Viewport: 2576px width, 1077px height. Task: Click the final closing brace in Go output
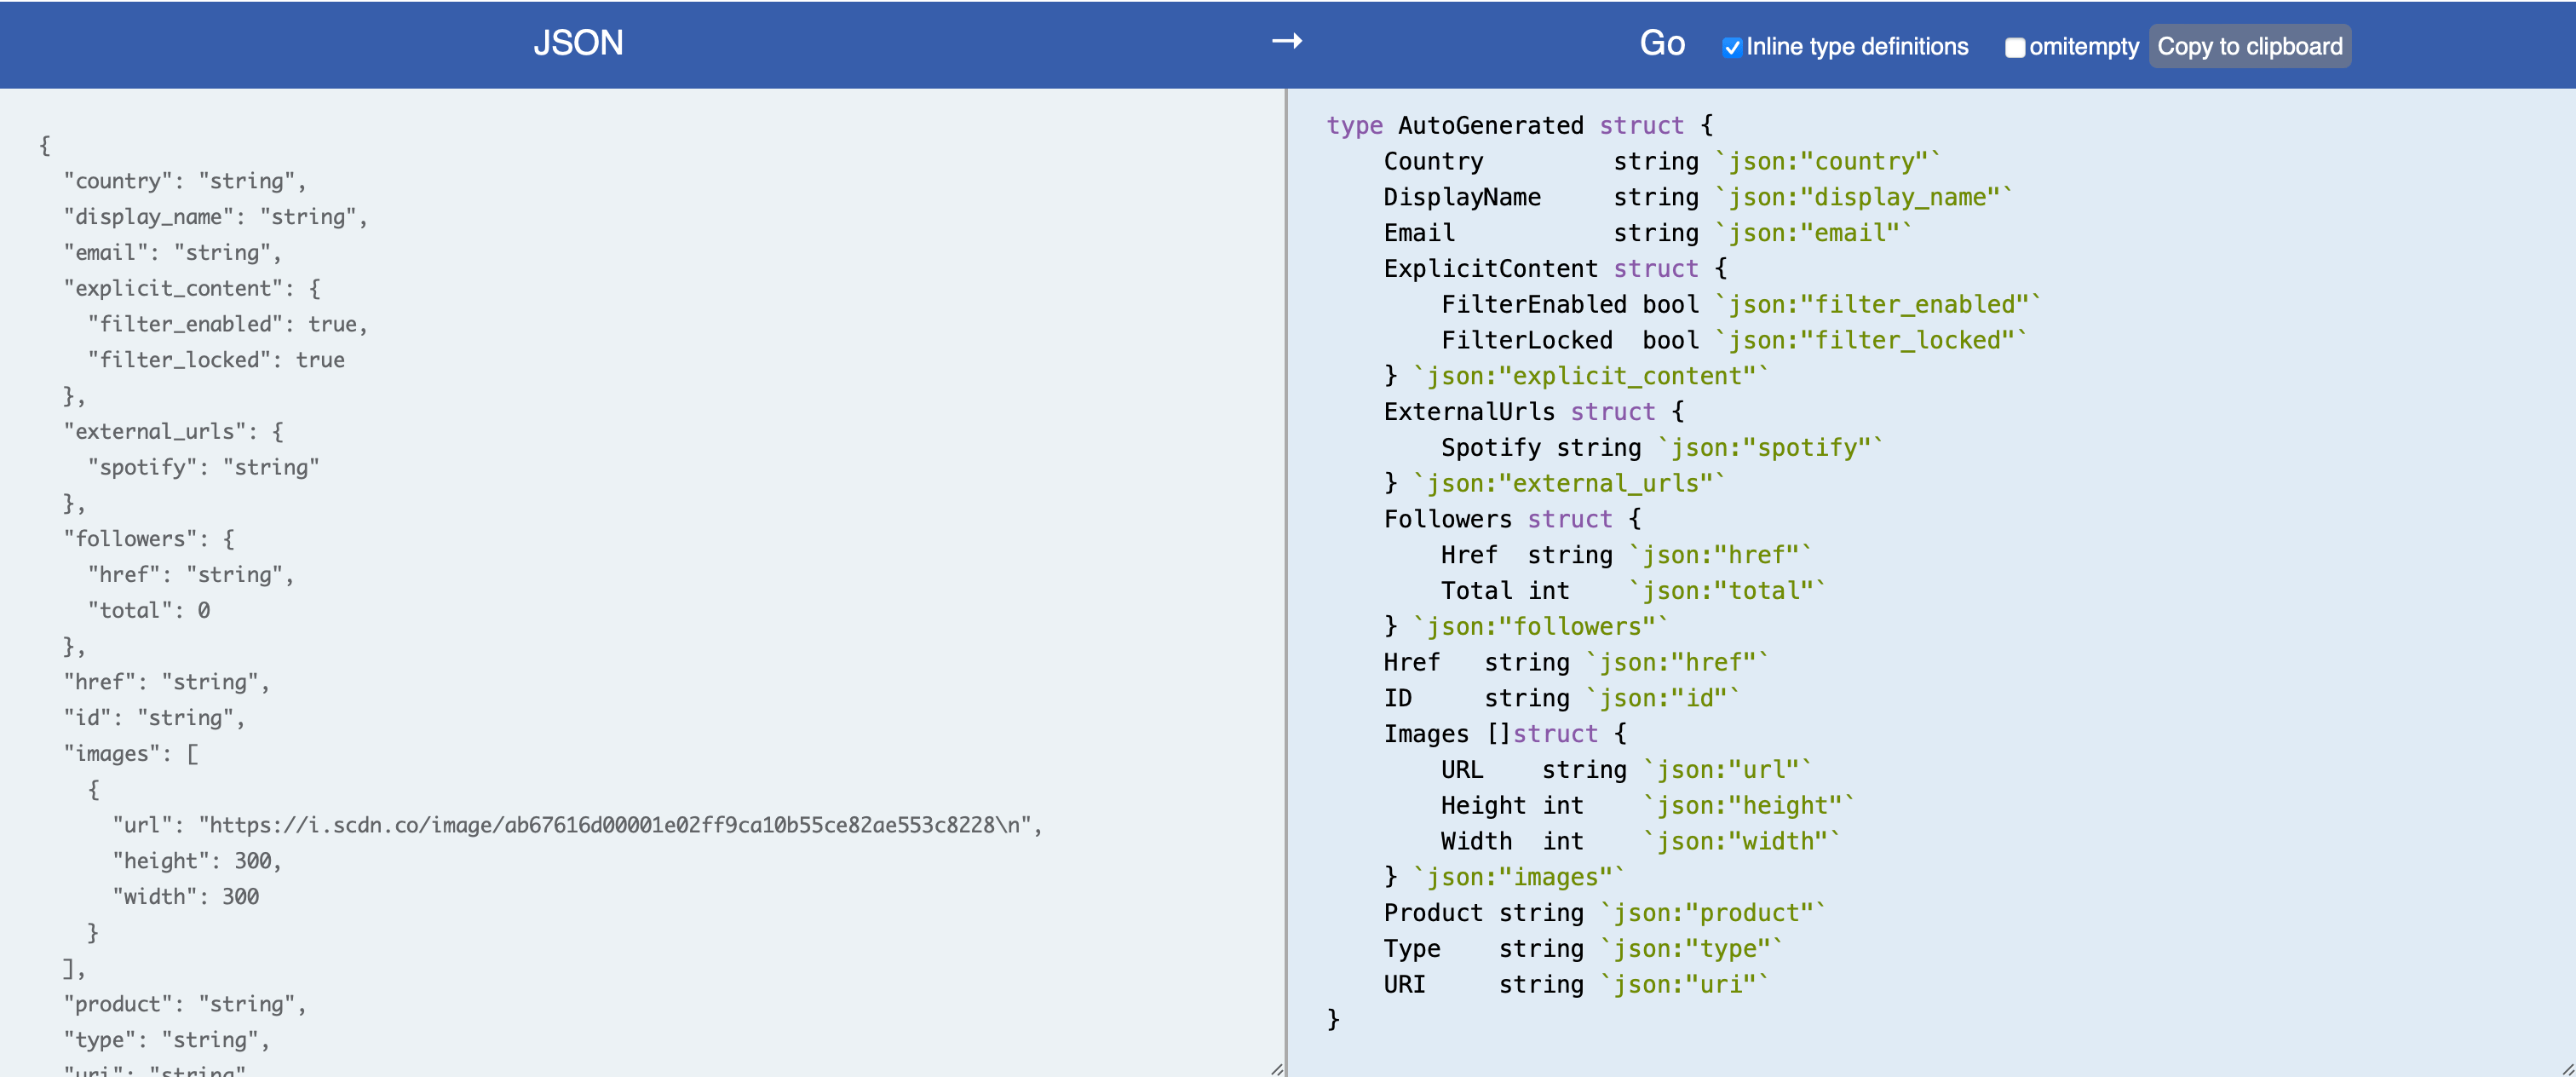tap(1332, 1019)
